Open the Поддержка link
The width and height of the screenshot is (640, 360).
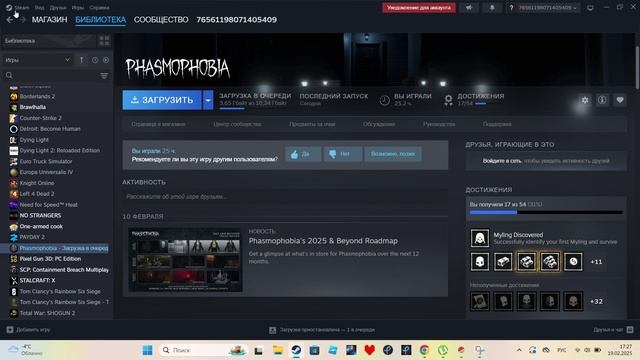(x=497, y=124)
